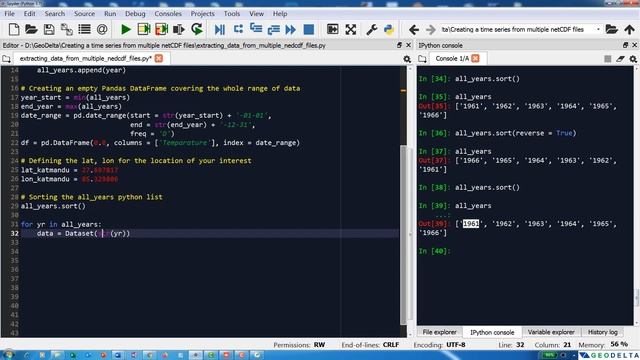Click the highlighted '1961' in console output
Screen dimensions: 640x360
(x=471, y=224)
